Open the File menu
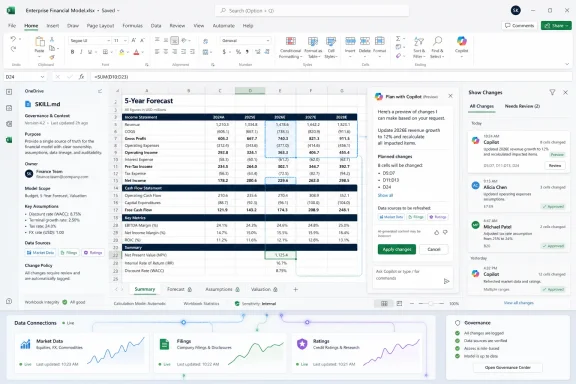This screenshot has width=576, height=384. (x=12, y=26)
